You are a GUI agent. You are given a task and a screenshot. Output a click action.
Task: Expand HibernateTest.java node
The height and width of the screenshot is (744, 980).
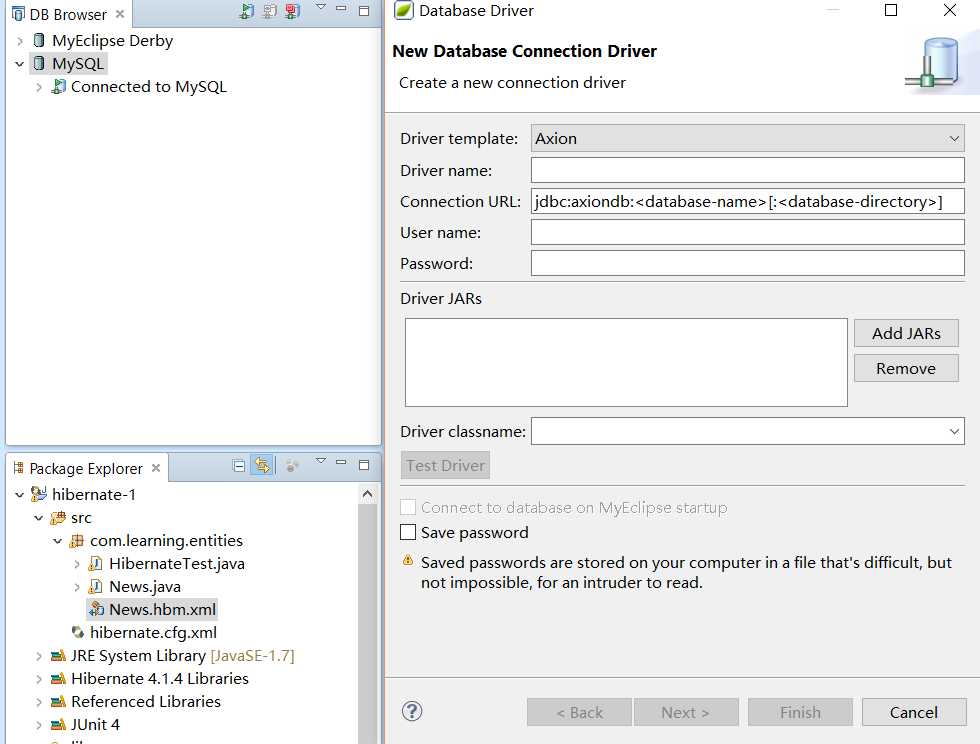pos(77,564)
